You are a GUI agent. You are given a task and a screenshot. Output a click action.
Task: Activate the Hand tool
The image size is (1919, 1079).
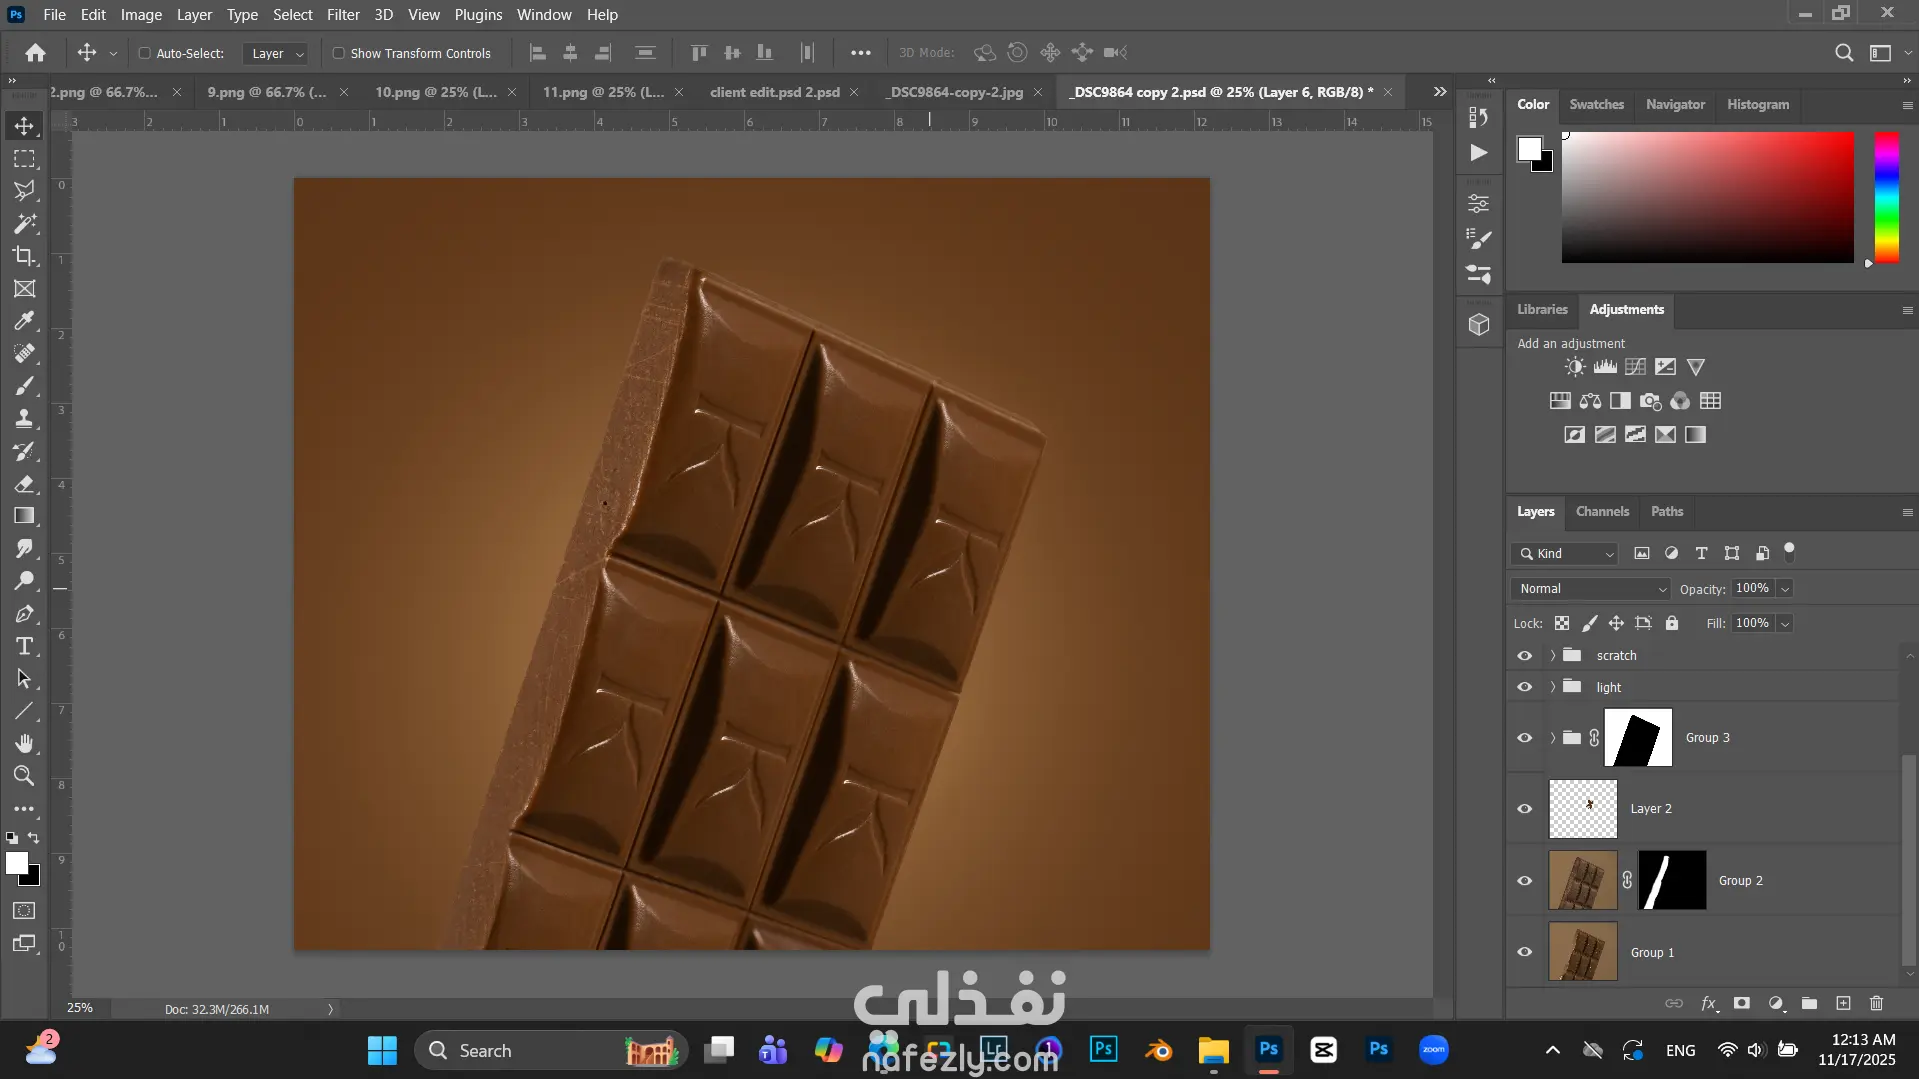click(24, 743)
